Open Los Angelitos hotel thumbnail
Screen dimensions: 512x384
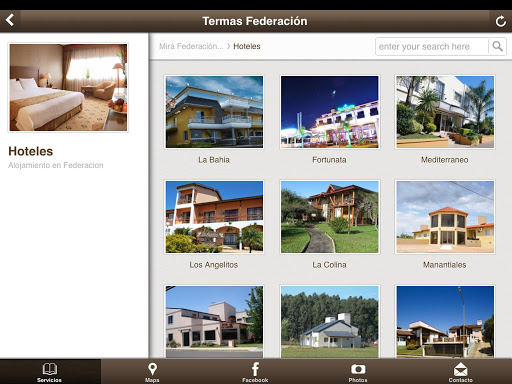(214, 217)
